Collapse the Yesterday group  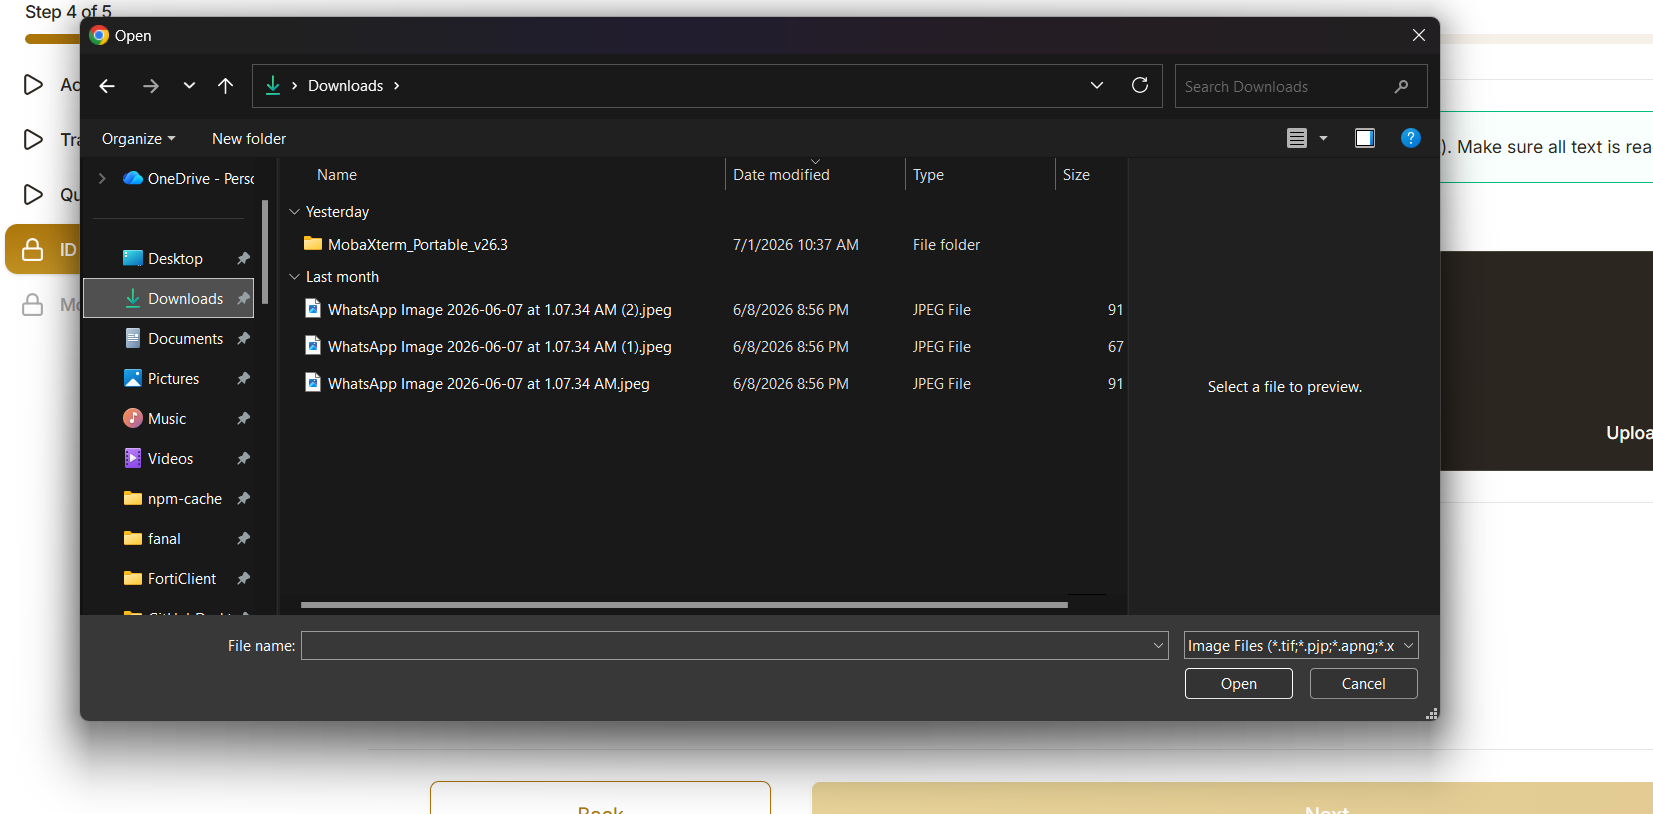[295, 212]
